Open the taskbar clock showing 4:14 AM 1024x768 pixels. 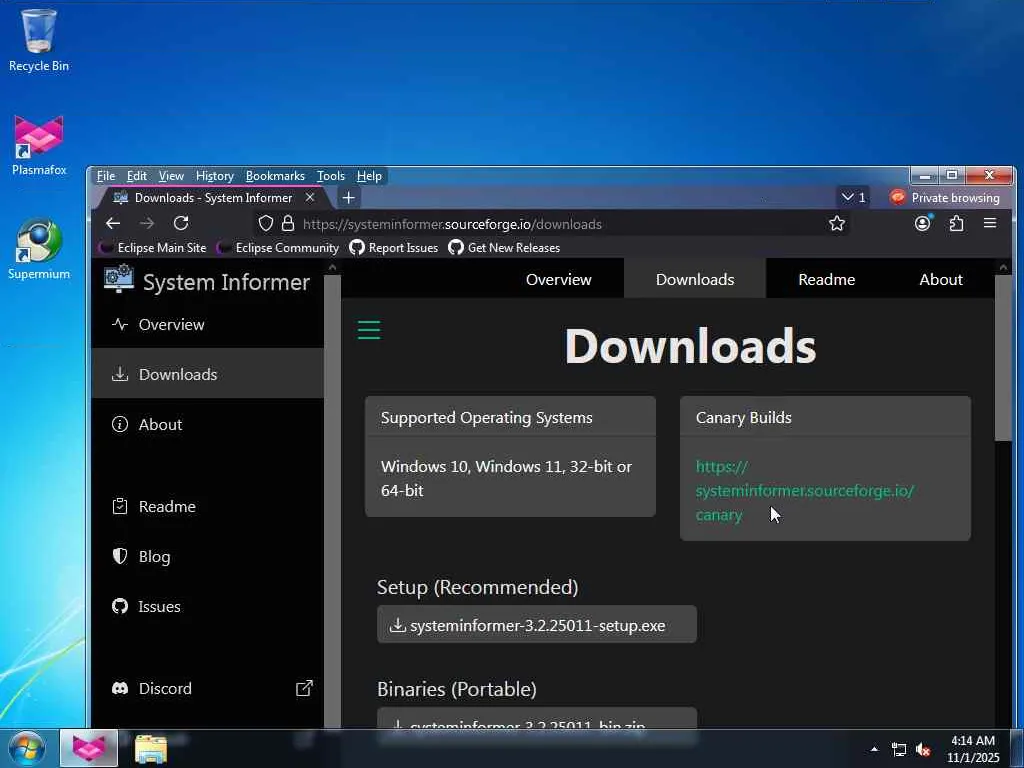(972, 749)
